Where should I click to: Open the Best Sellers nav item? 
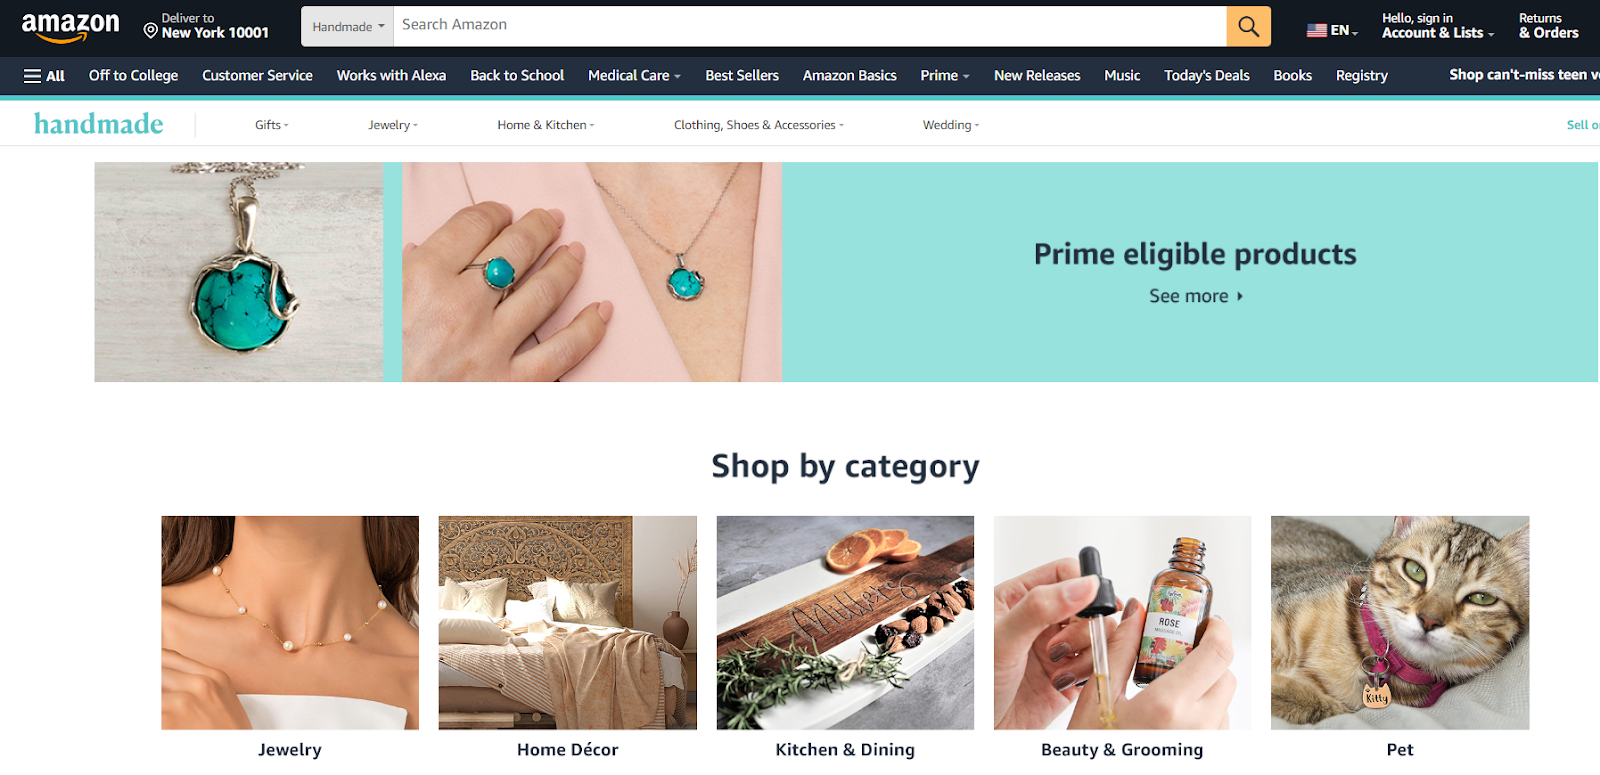742,76
